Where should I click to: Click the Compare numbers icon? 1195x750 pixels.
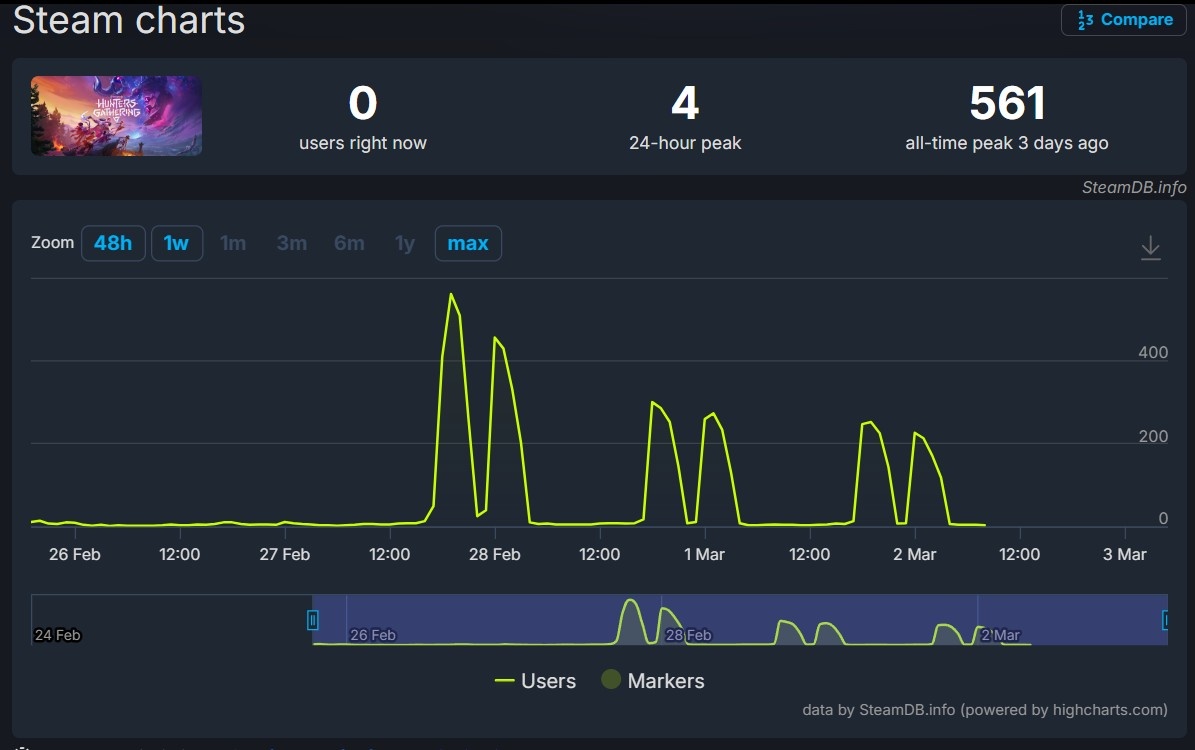click(1085, 20)
